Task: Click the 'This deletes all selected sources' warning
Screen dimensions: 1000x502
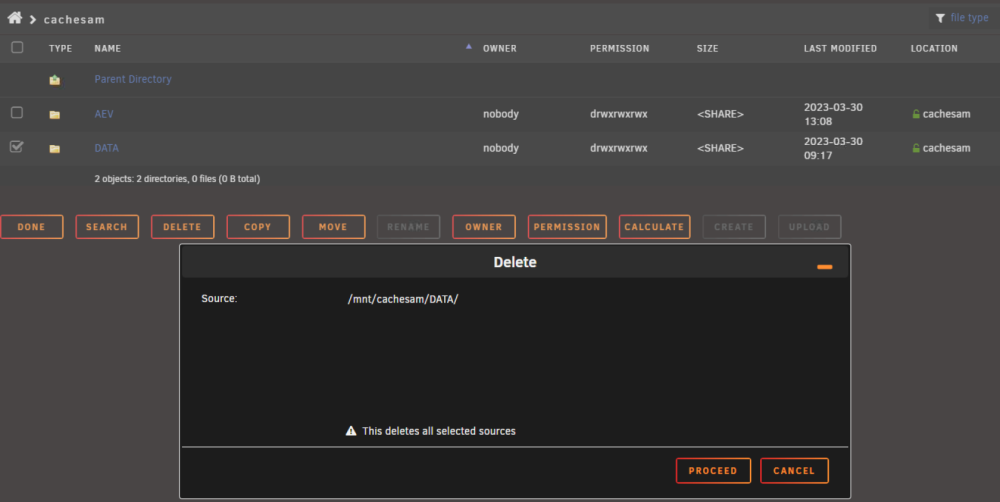Action: (439, 431)
